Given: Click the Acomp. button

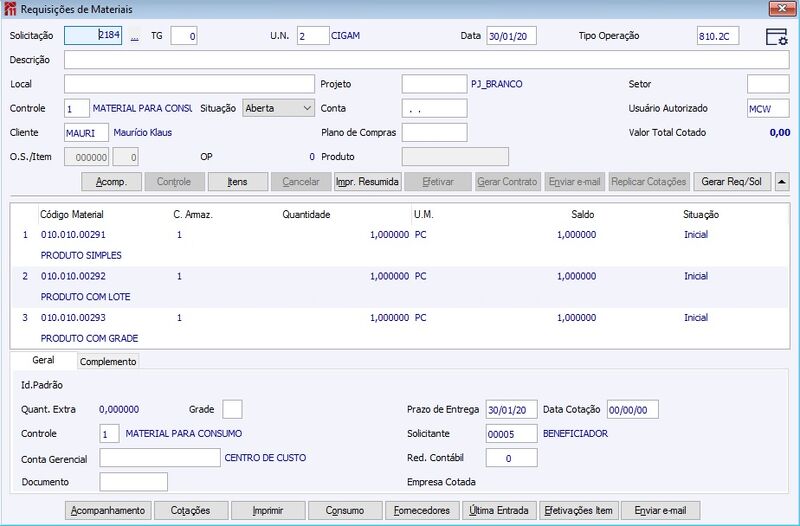Looking at the screenshot, I should (111, 182).
